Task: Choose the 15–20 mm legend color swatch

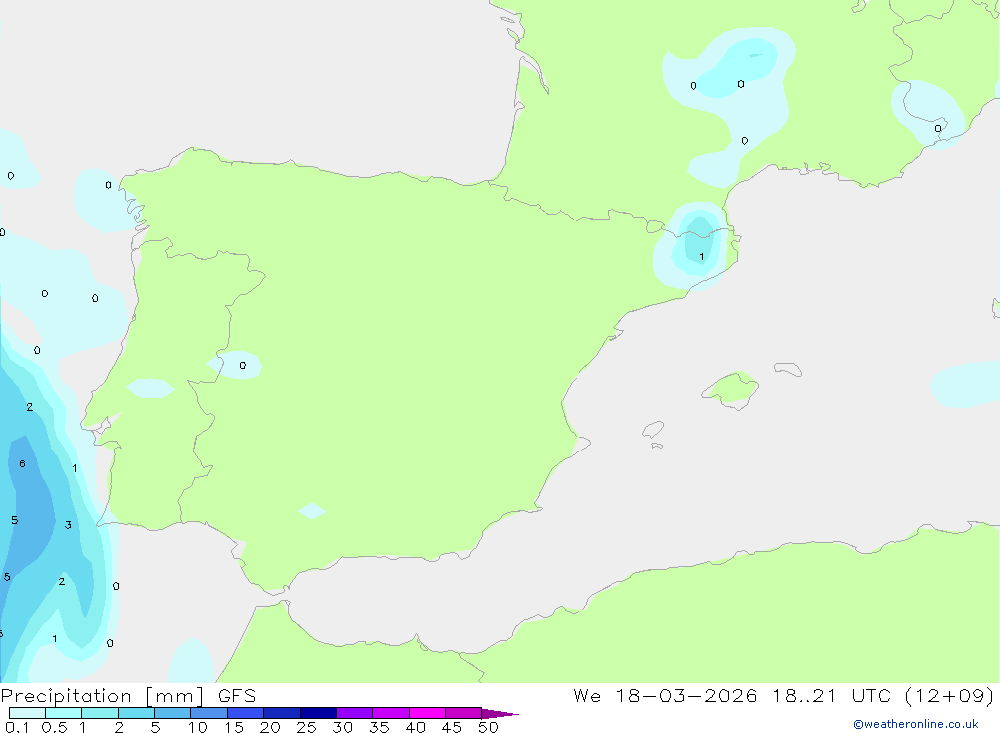Action: point(246,713)
